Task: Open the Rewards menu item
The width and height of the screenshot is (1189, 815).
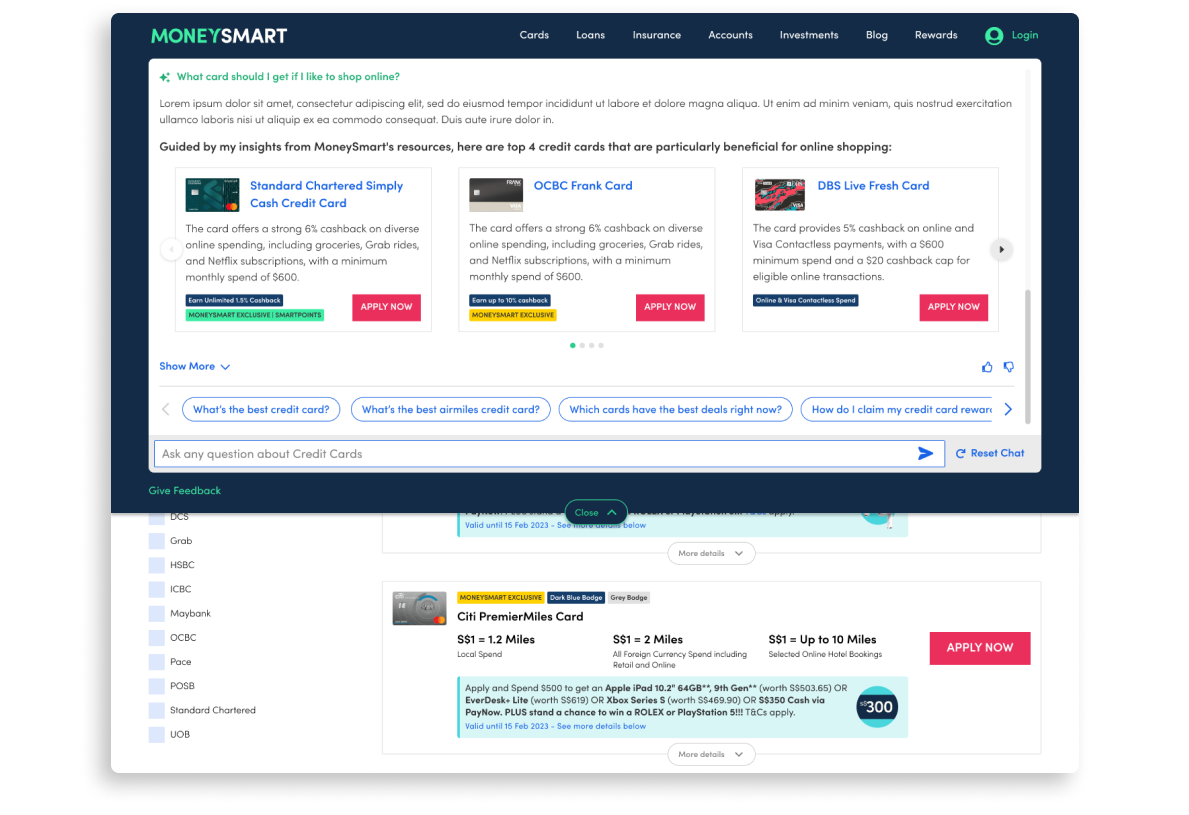Action: [x=936, y=36]
